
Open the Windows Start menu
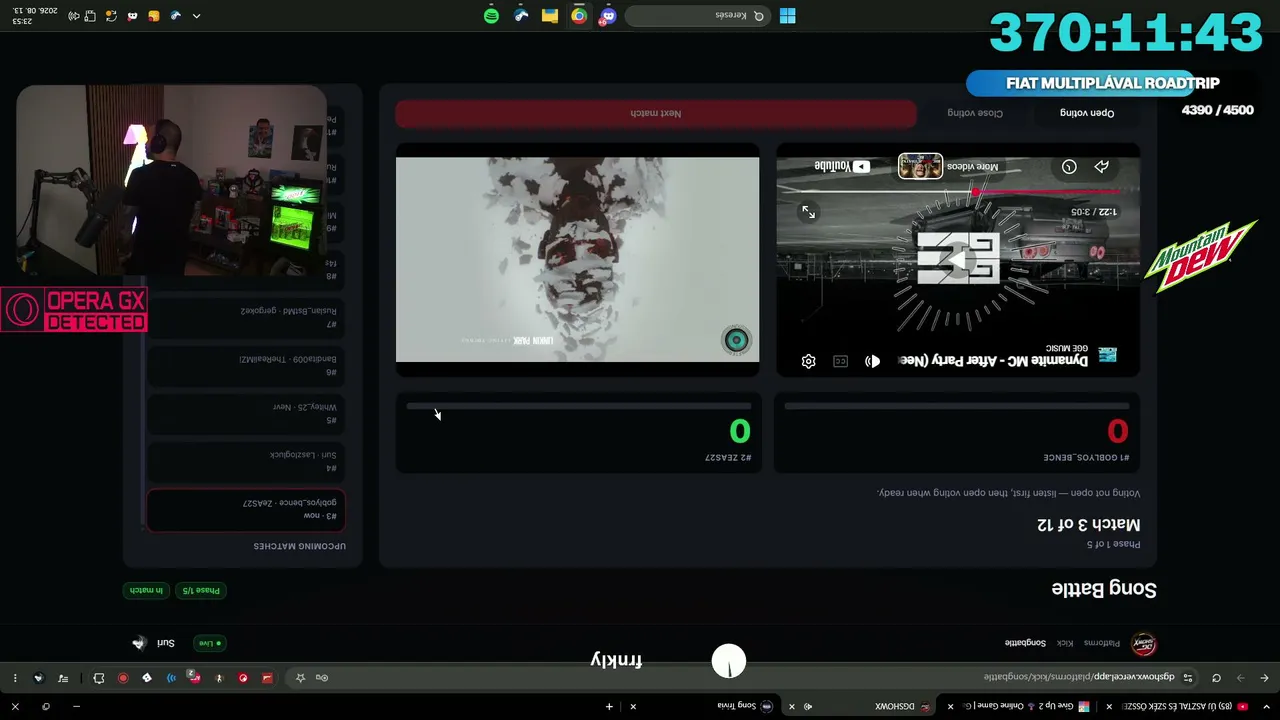pyautogui.click(x=788, y=16)
